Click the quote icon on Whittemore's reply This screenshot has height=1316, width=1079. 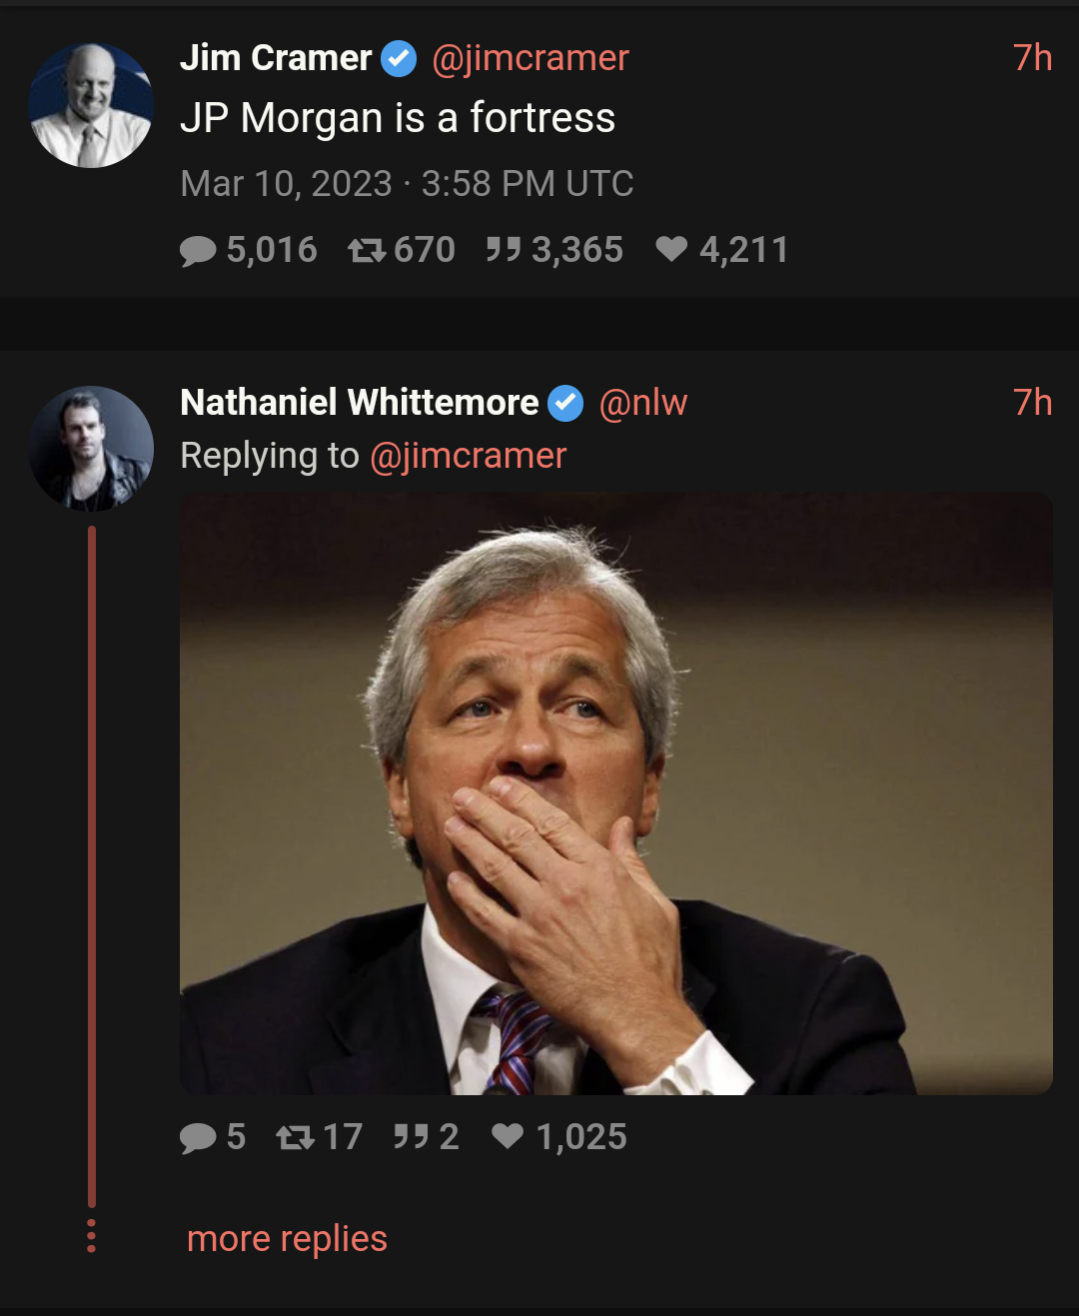411,1136
